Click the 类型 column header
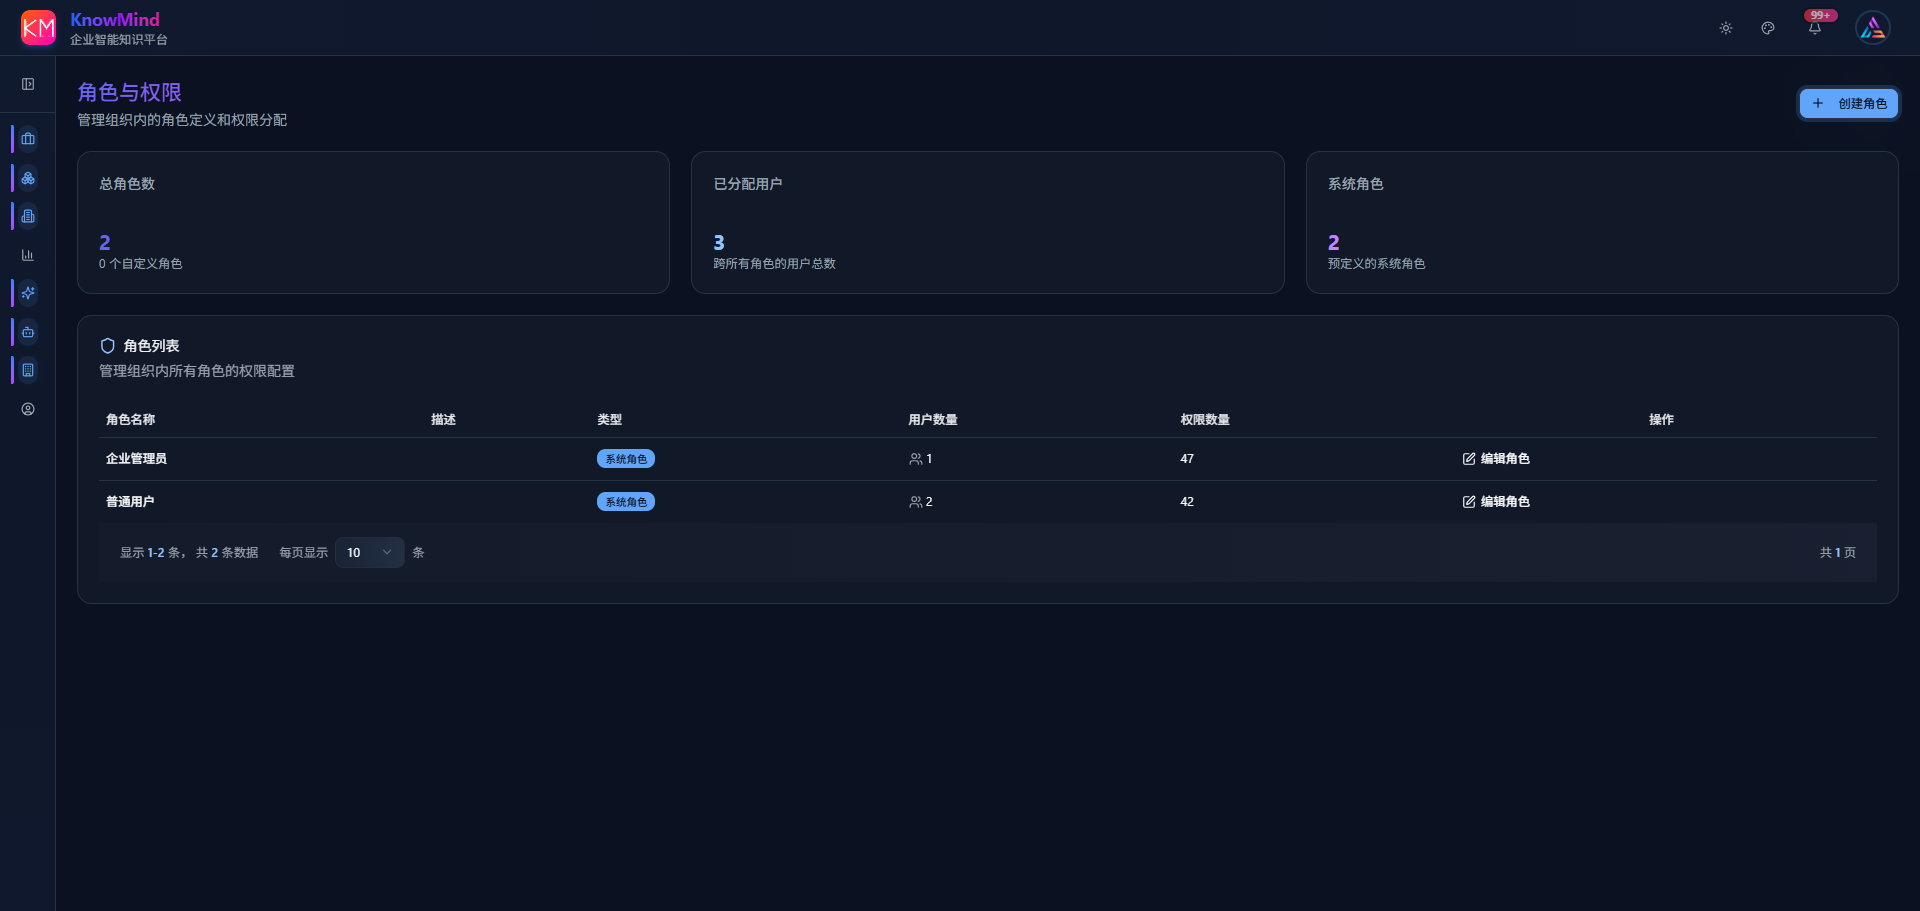The height and width of the screenshot is (911, 1920). point(609,420)
